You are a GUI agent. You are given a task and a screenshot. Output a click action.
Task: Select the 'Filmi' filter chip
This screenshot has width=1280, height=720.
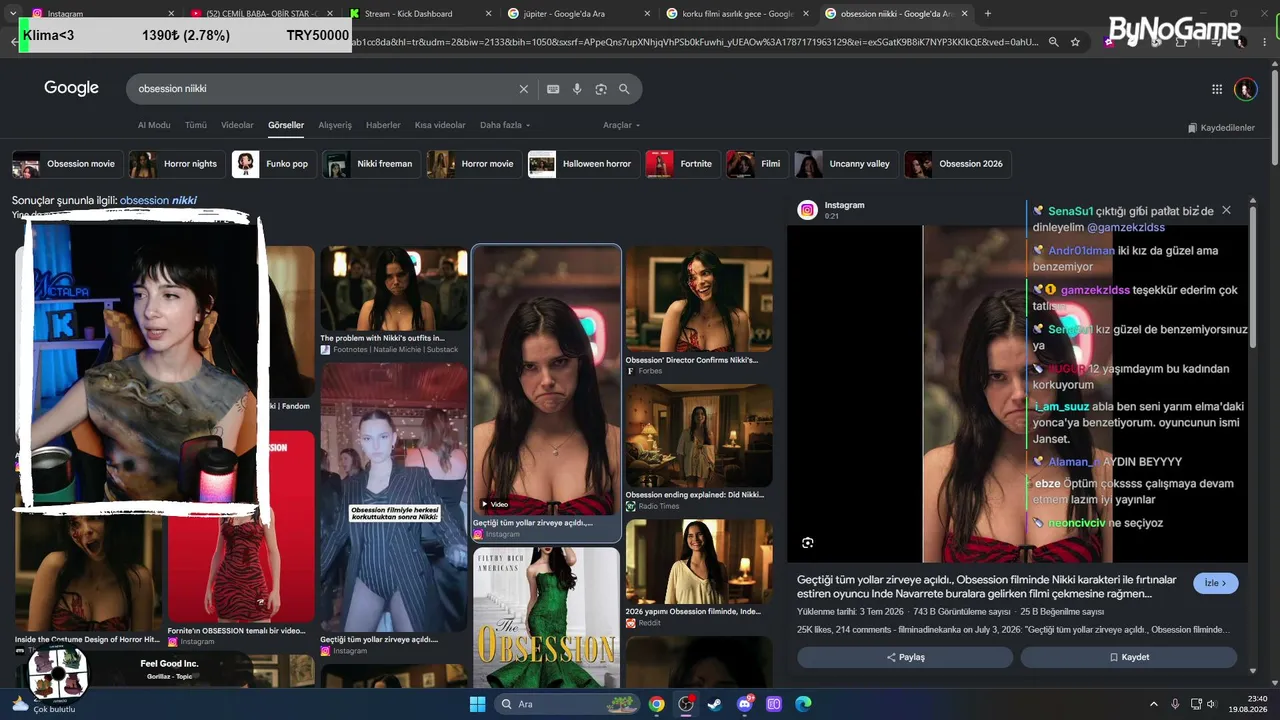757,164
